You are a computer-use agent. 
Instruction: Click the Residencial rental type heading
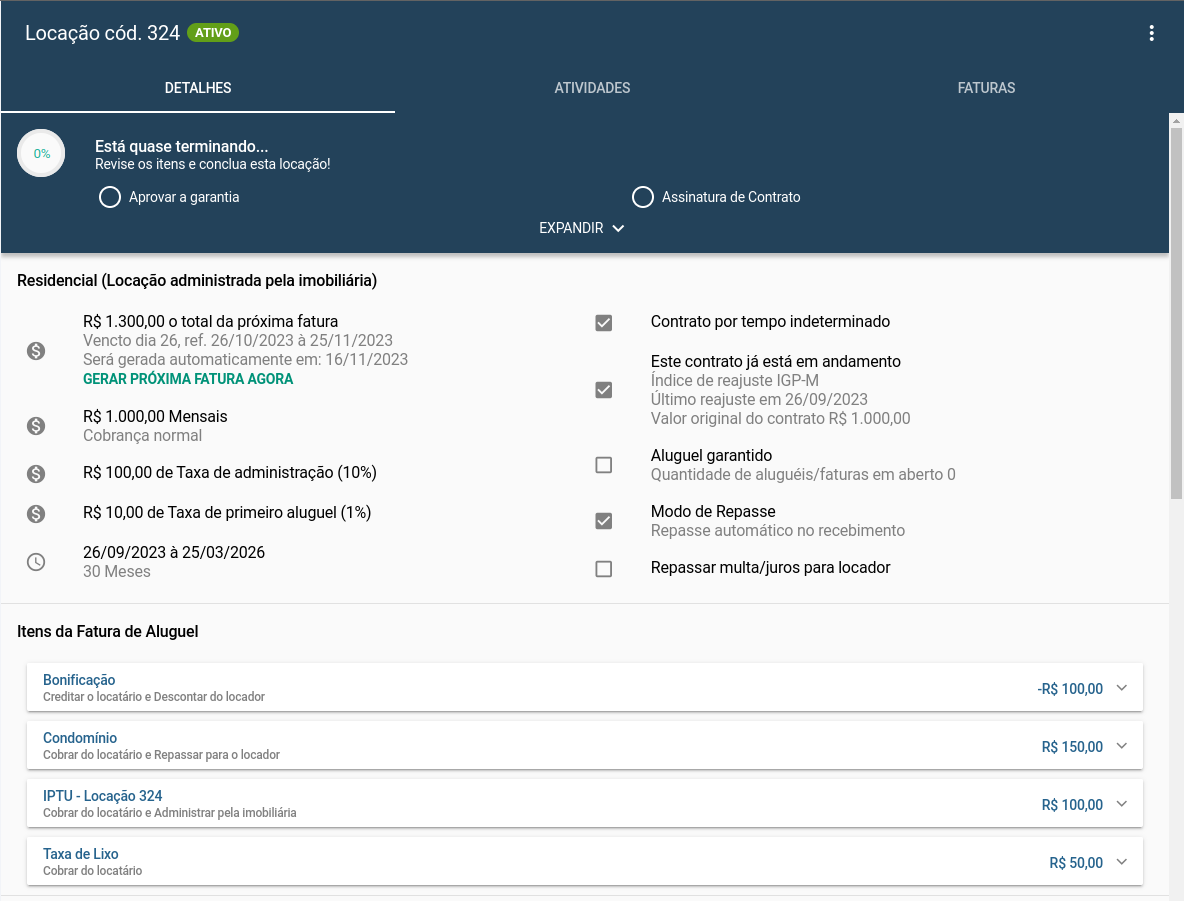[197, 281]
